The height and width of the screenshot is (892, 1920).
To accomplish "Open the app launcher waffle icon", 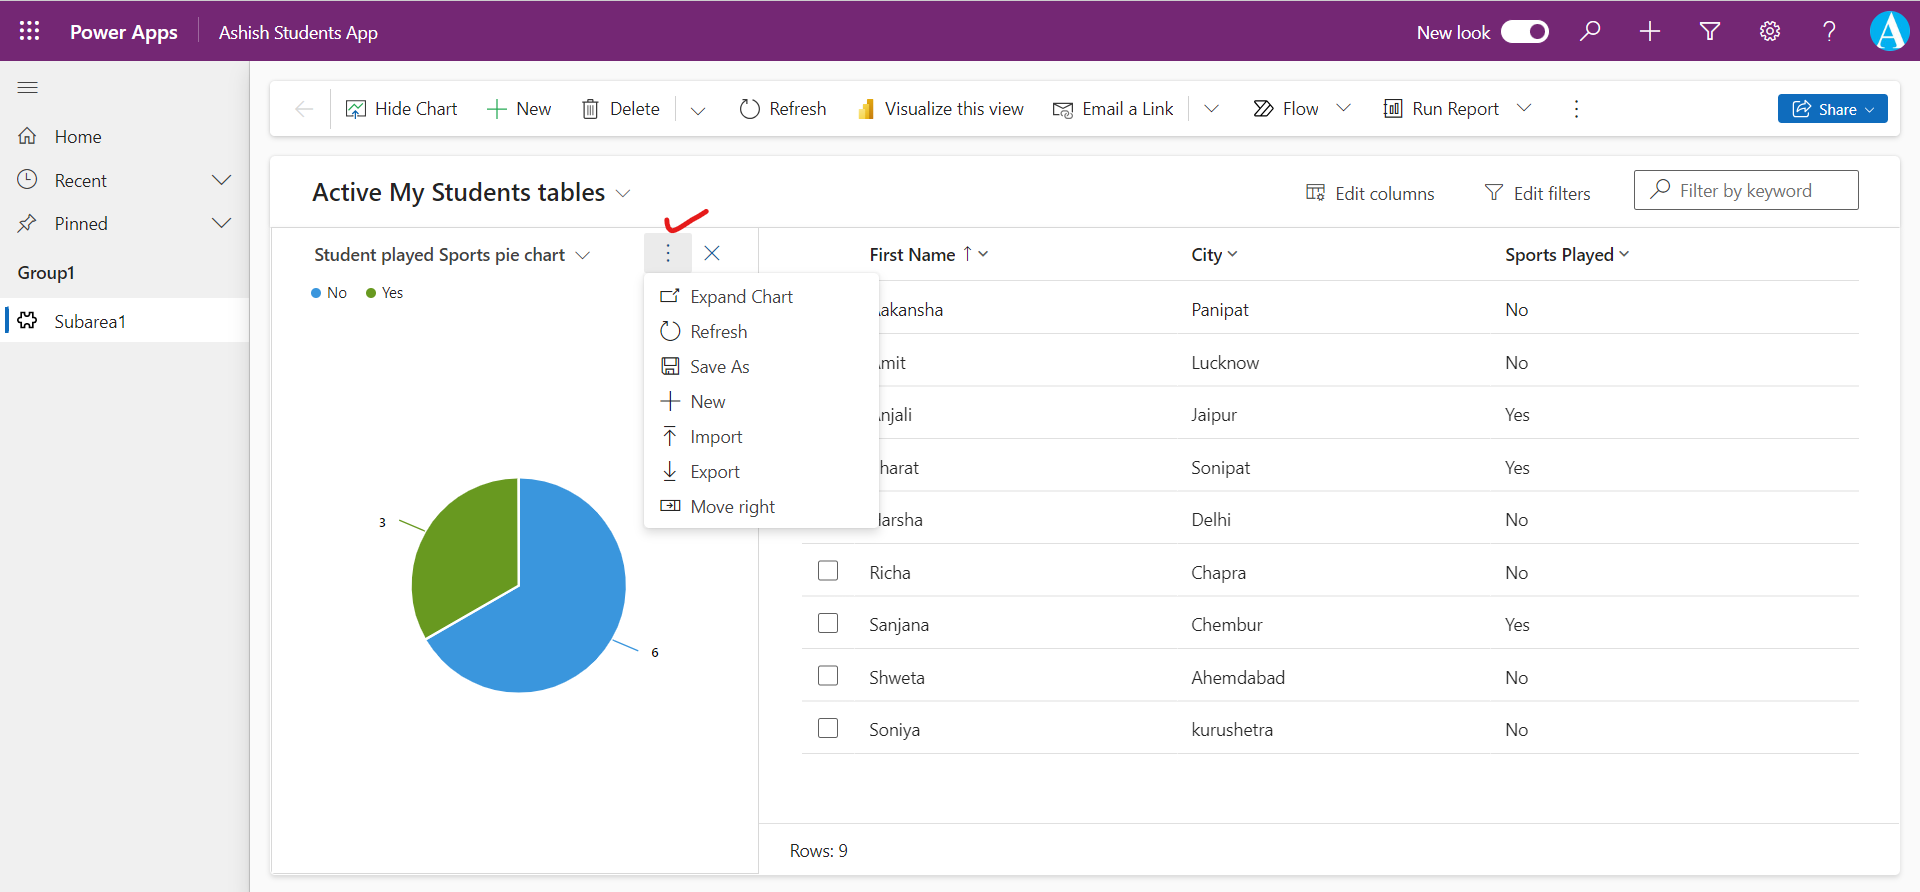I will click(29, 31).
